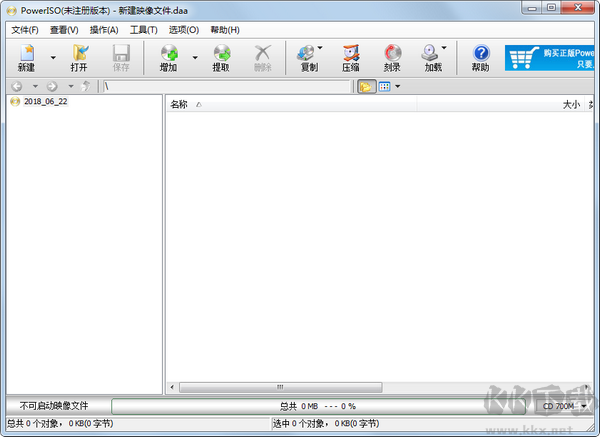Click the view mode icon
The height and width of the screenshot is (437, 600).
385,86
